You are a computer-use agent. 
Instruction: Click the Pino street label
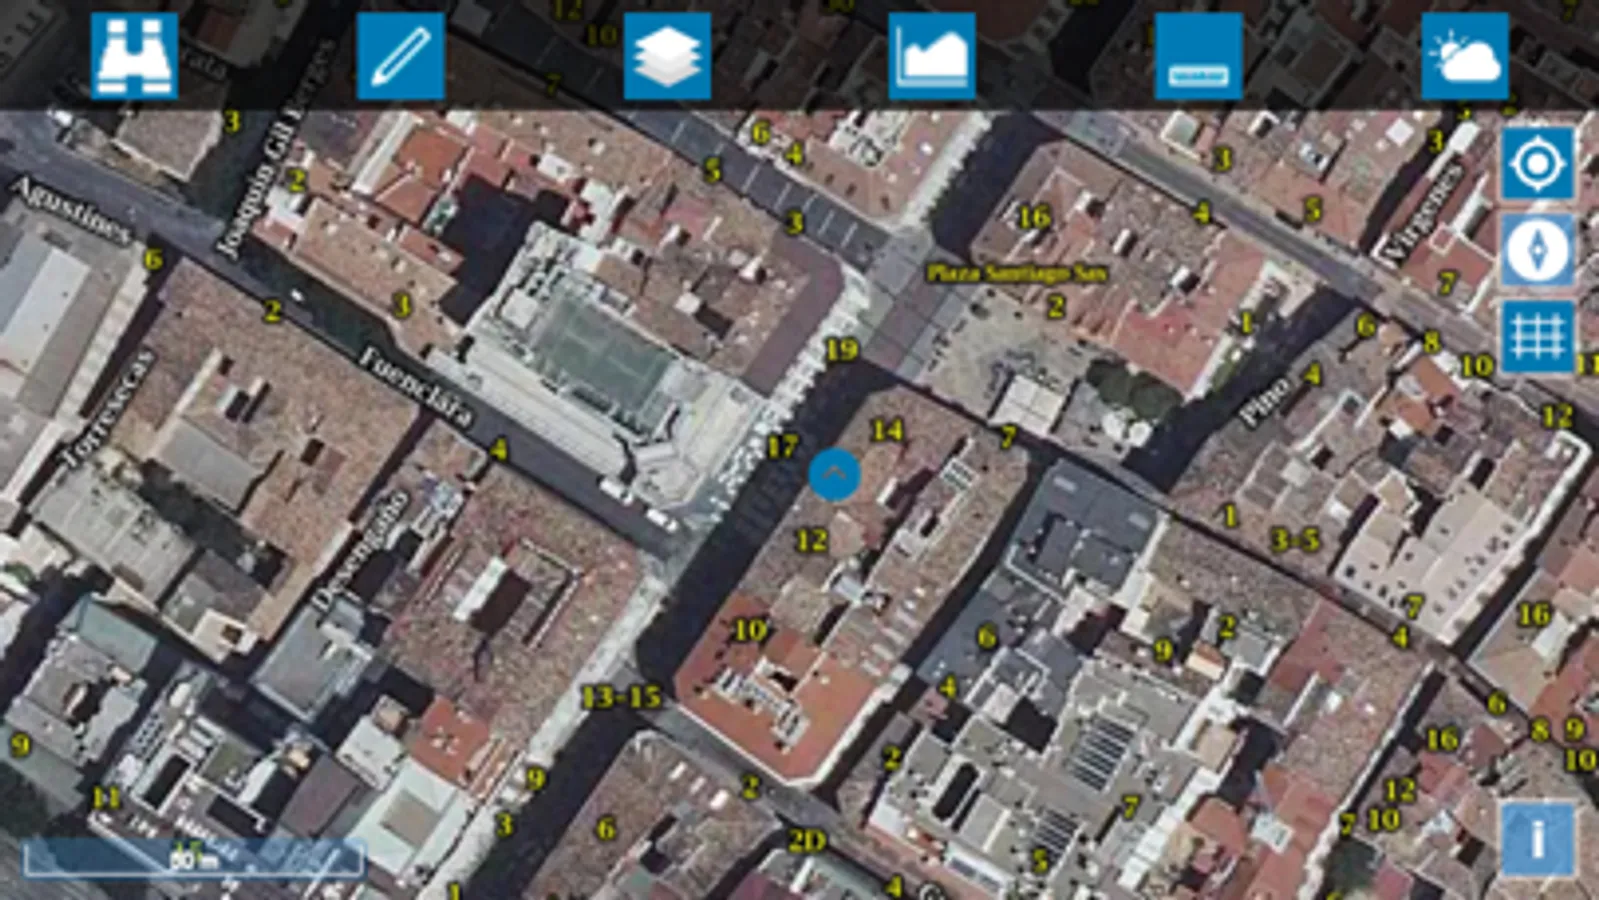click(1264, 401)
